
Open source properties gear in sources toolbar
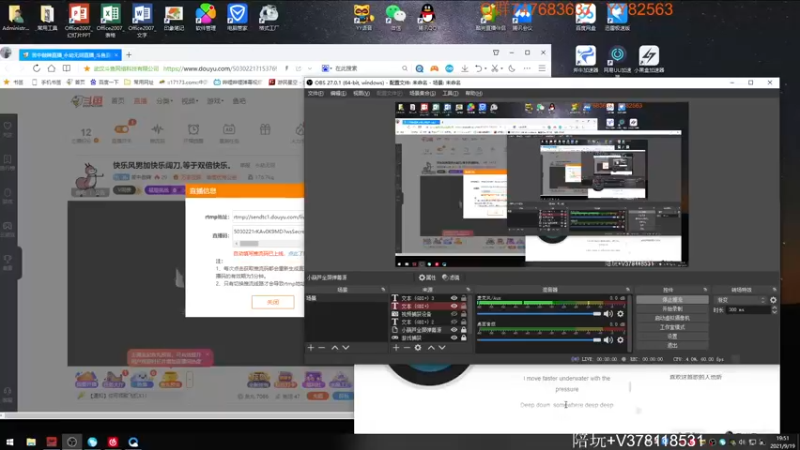418,347
